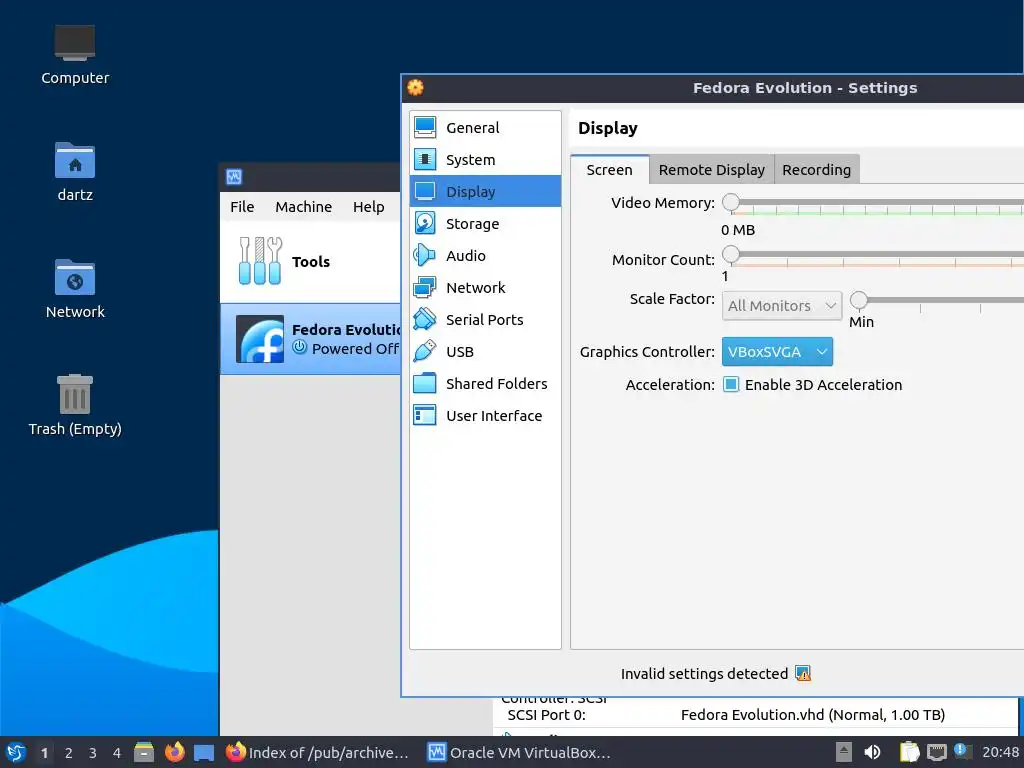Open the Shared Folders settings category
Viewport: 1024px width, 768px height.
[485, 383]
